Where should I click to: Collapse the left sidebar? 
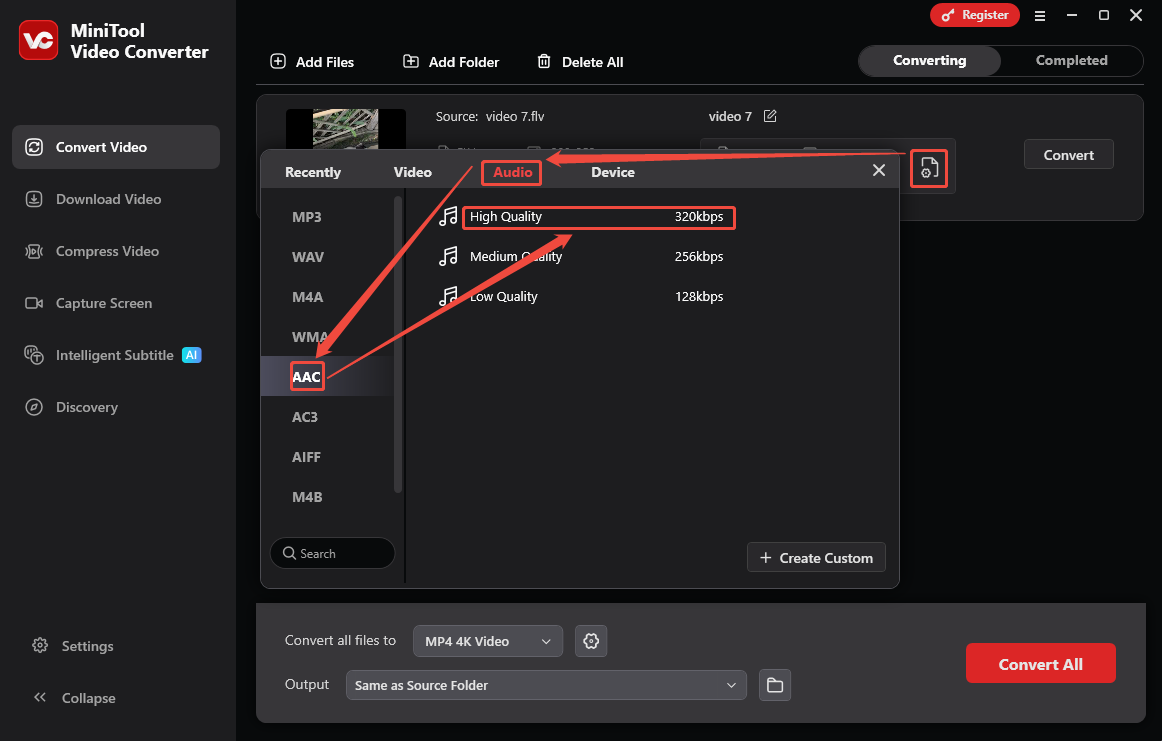(x=74, y=697)
